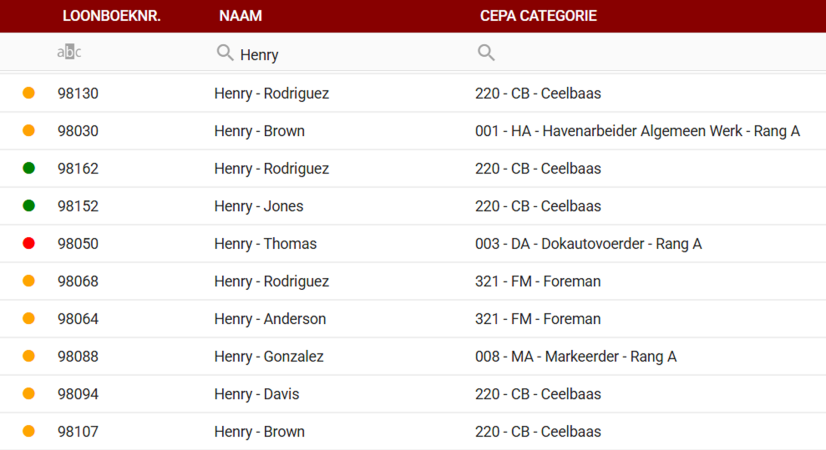This screenshot has width=826, height=450.
Task: Click the orange status dot for 98088
Action: pyautogui.click(x=29, y=356)
